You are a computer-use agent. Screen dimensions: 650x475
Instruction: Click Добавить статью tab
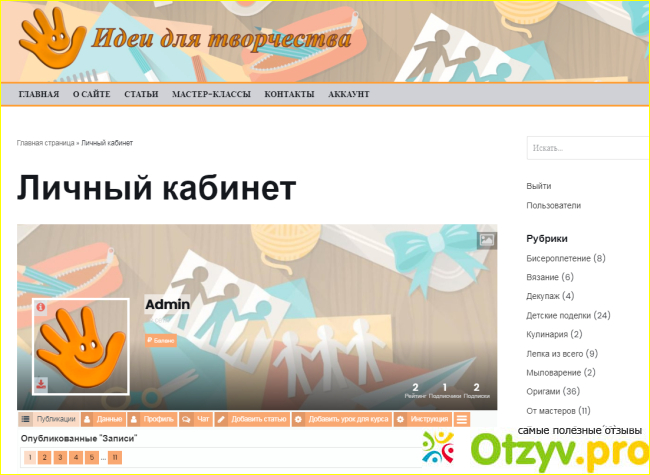(252, 419)
